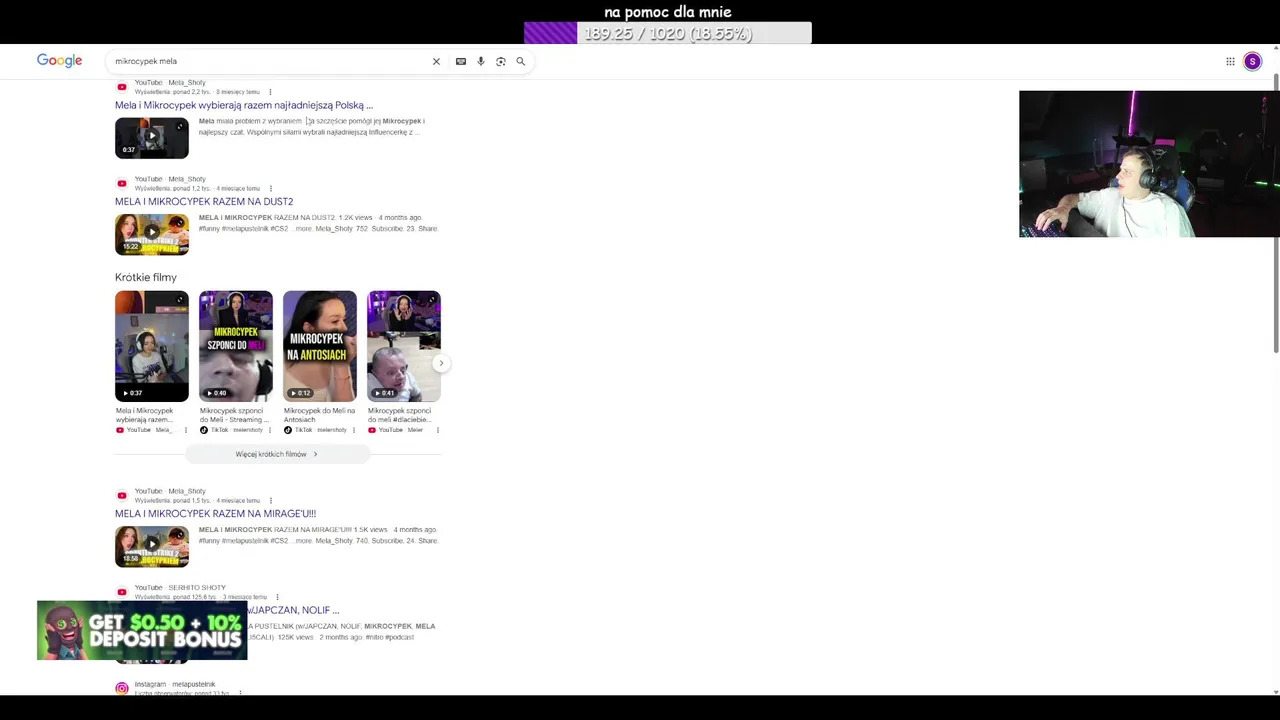Click the 'GET $0.50 + 10% DEPOSIT BONUS' banner
This screenshot has height=720, width=1280.
142,630
